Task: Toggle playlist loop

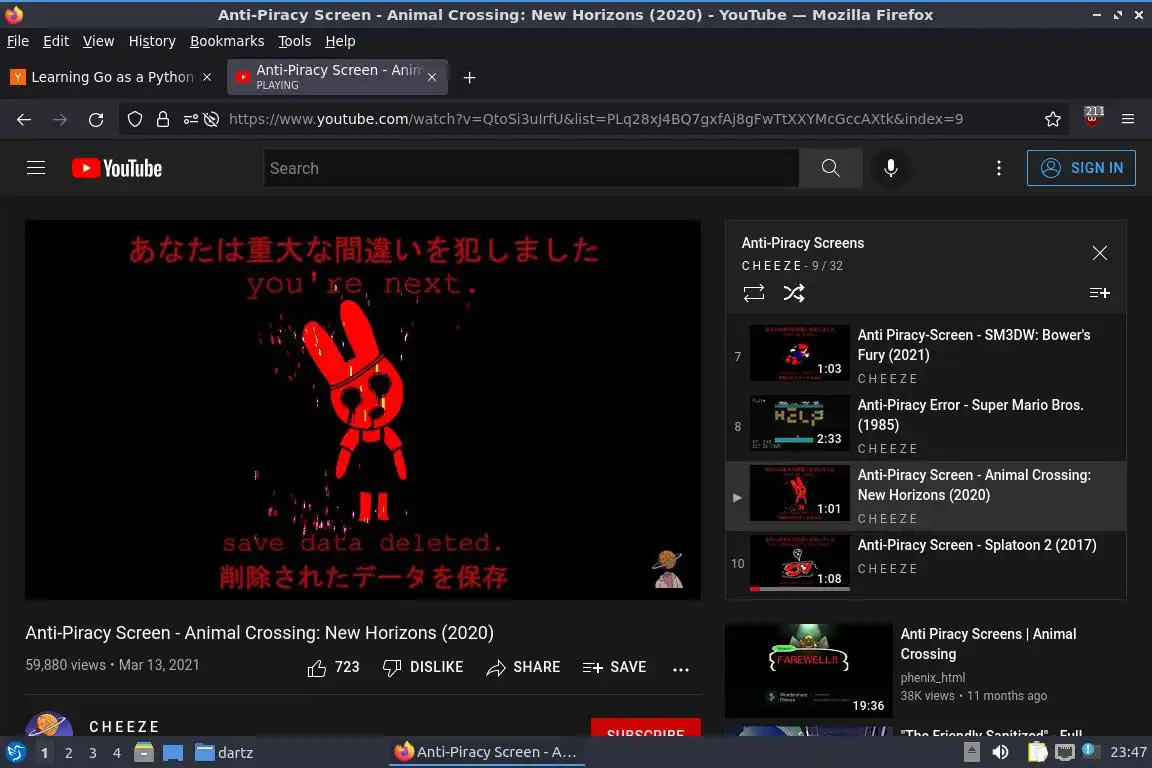Action: 754,293
